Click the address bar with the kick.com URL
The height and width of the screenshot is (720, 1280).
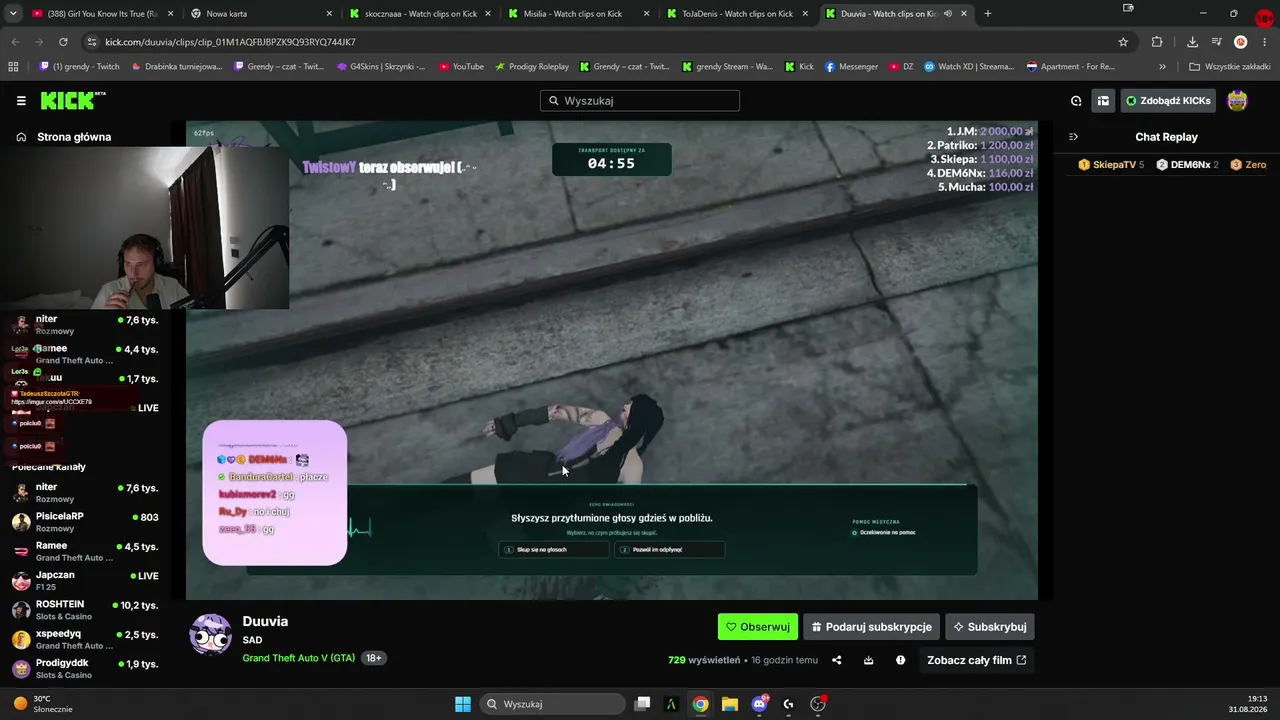(x=600, y=42)
